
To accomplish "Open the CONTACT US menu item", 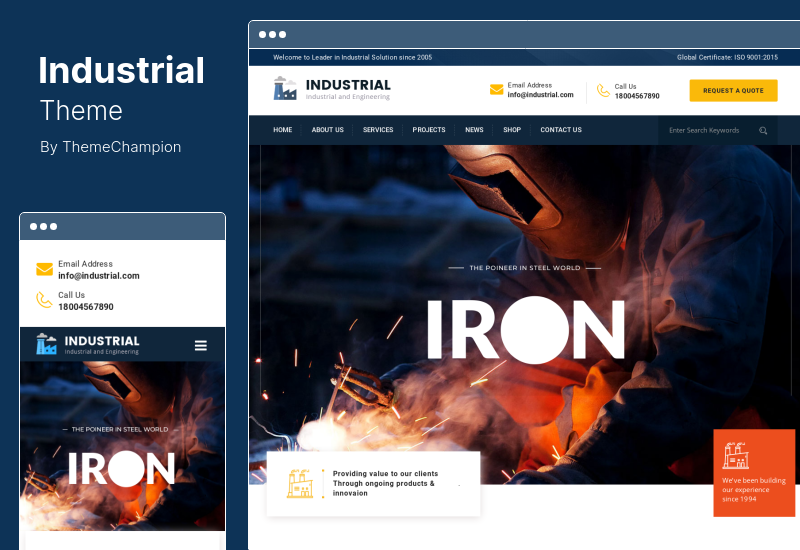I will (561, 130).
